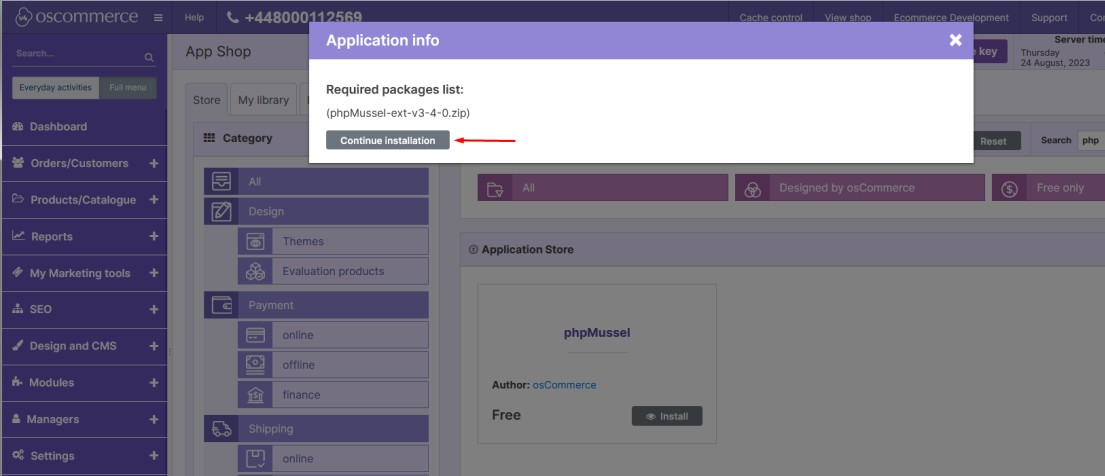Close the Application info dialog
Viewport: 1105px width, 476px height.
click(x=955, y=40)
